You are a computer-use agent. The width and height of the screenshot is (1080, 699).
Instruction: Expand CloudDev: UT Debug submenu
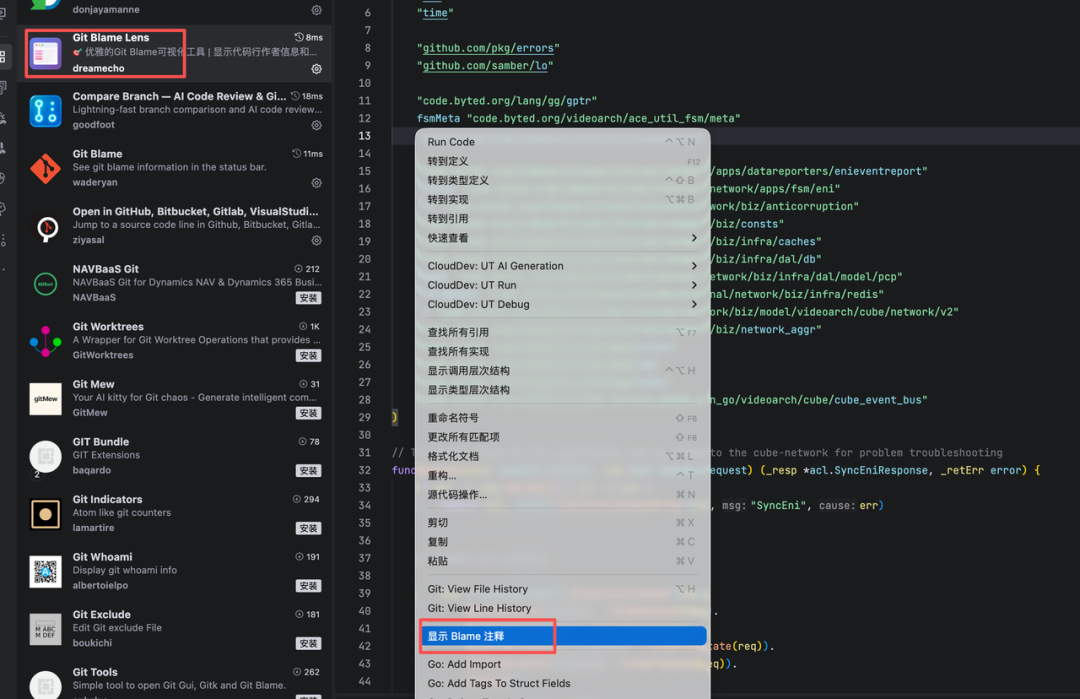click(563, 304)
